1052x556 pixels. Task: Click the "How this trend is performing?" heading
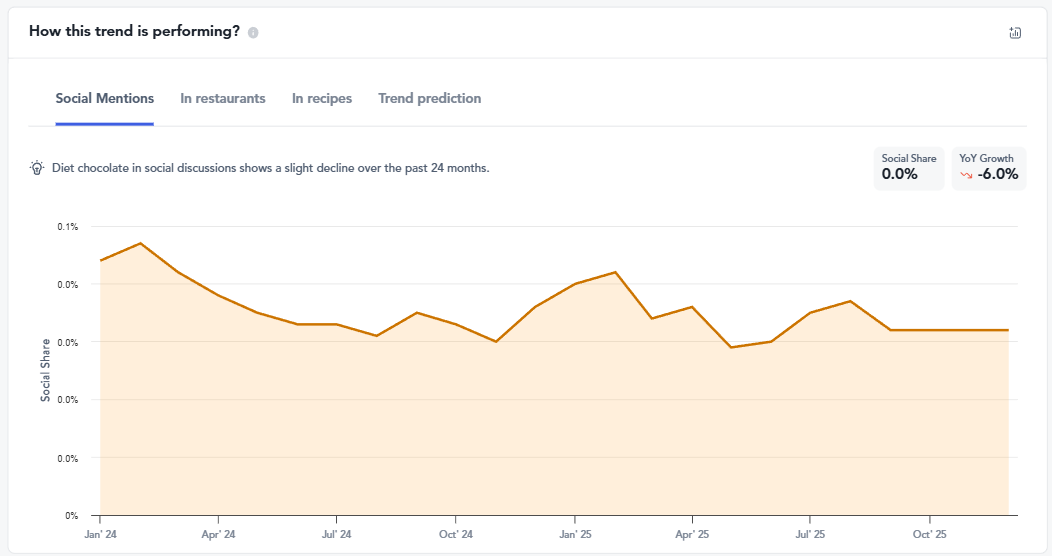[x=134, y=31]
